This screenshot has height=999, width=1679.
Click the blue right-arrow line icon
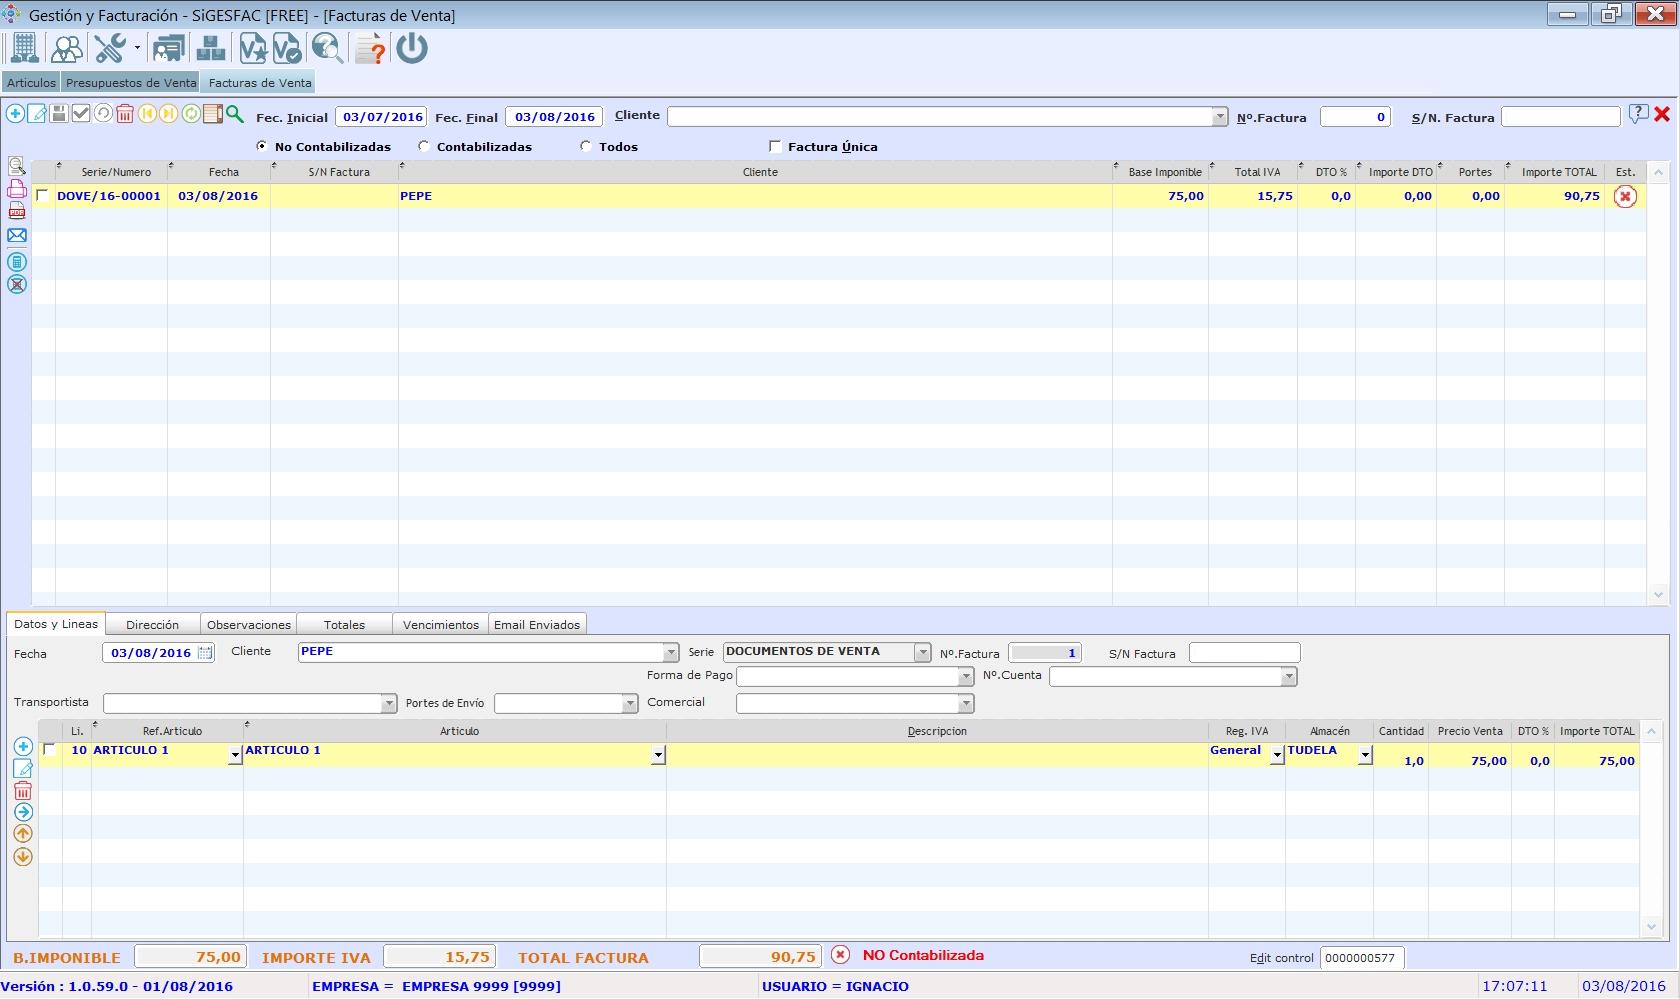[x=23, y=812]
